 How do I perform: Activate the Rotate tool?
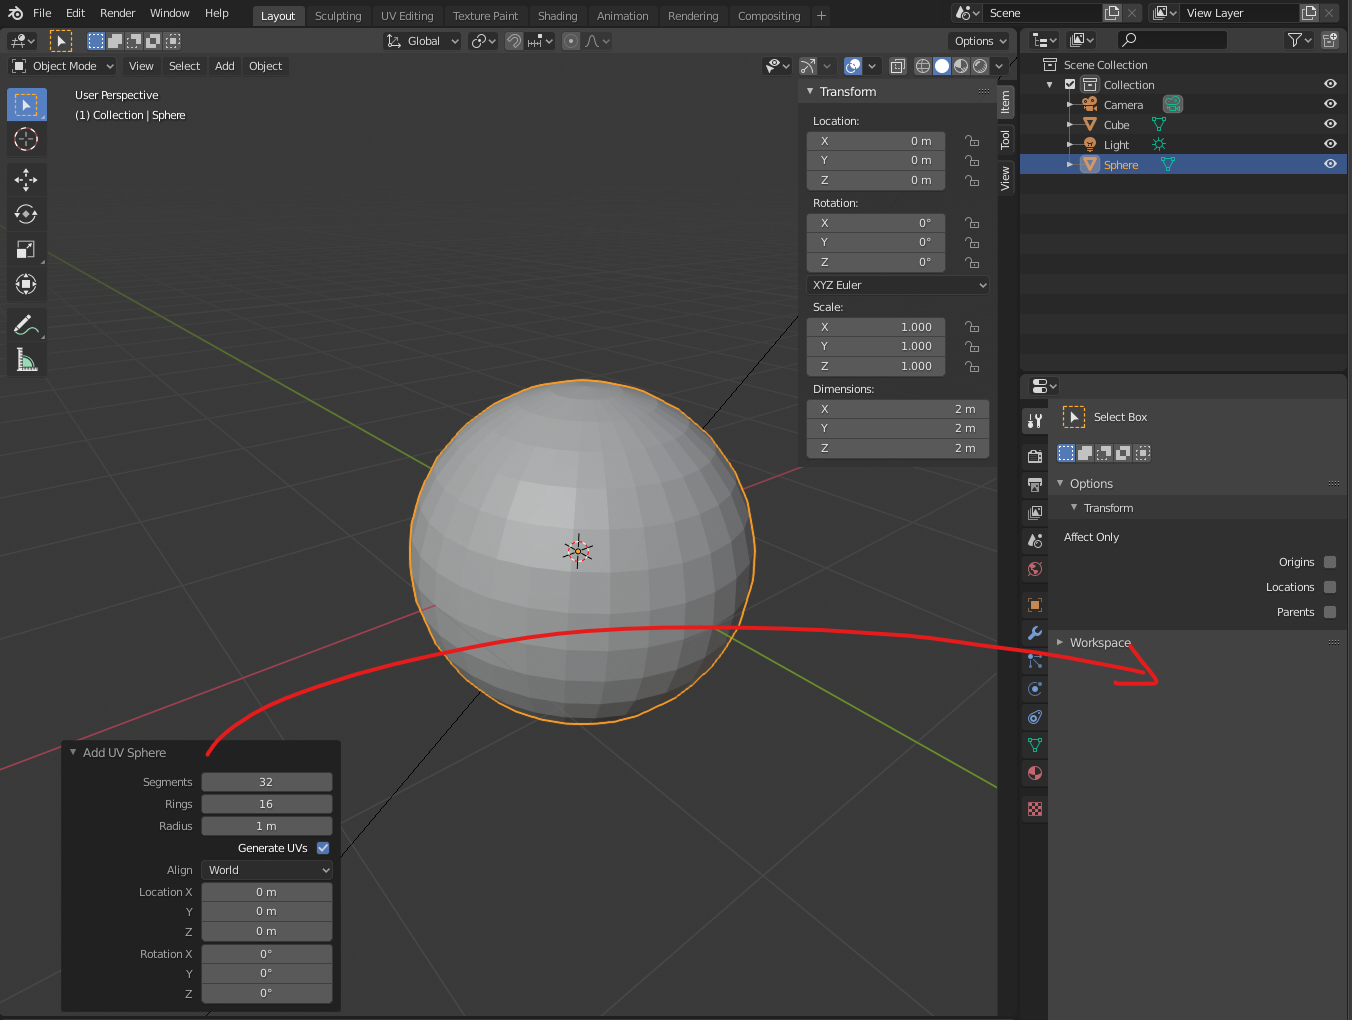(26, 214)
